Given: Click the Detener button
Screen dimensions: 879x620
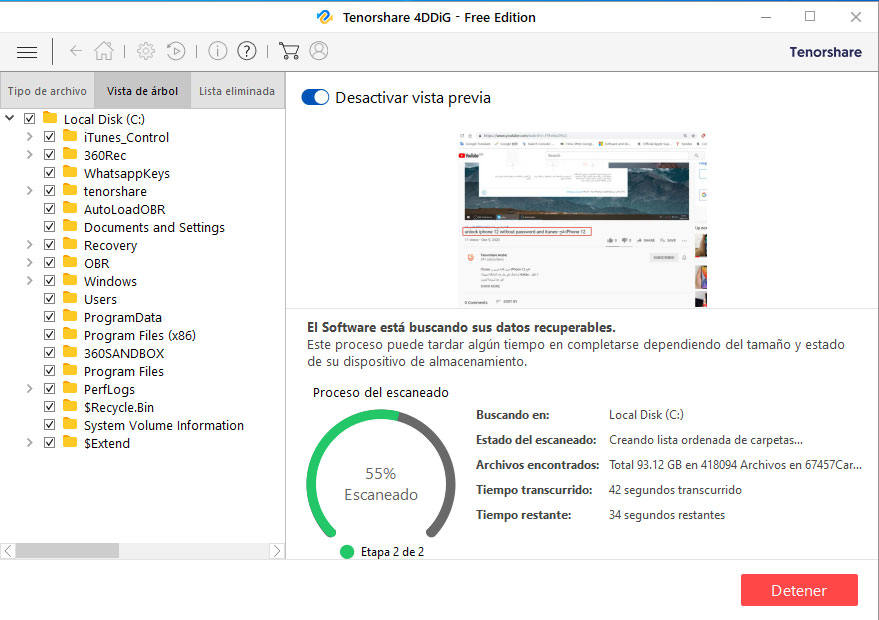Looking at the screenshot, I should [x=799, y=590].
